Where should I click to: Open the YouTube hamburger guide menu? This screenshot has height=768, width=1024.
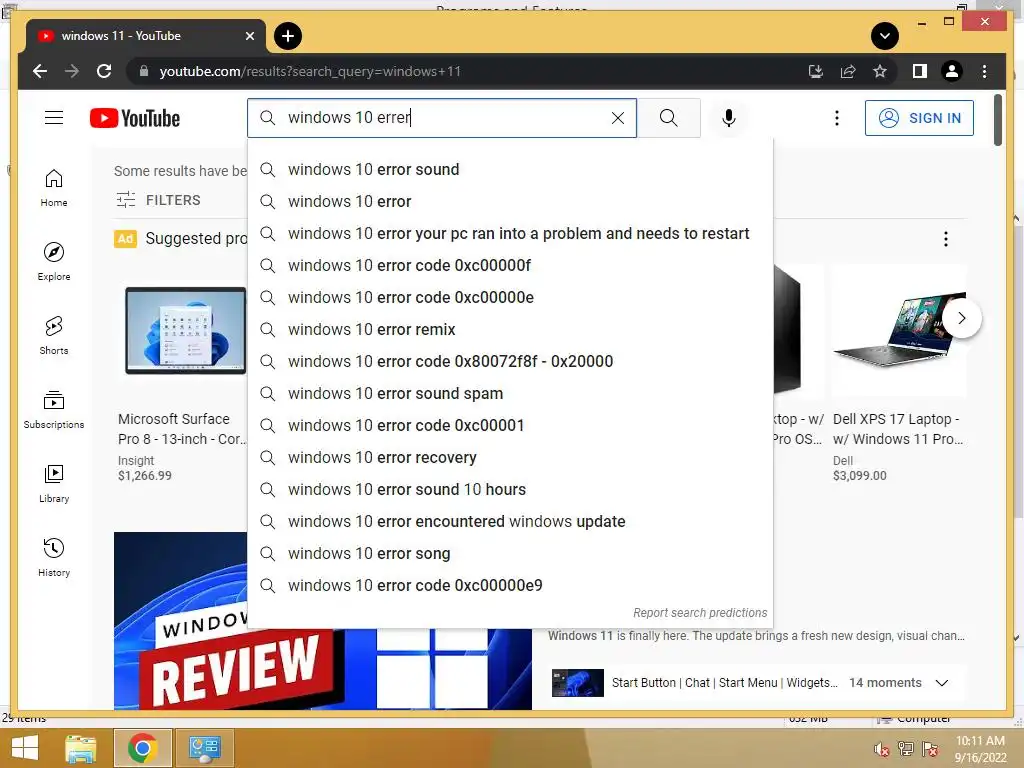(54, 118)
